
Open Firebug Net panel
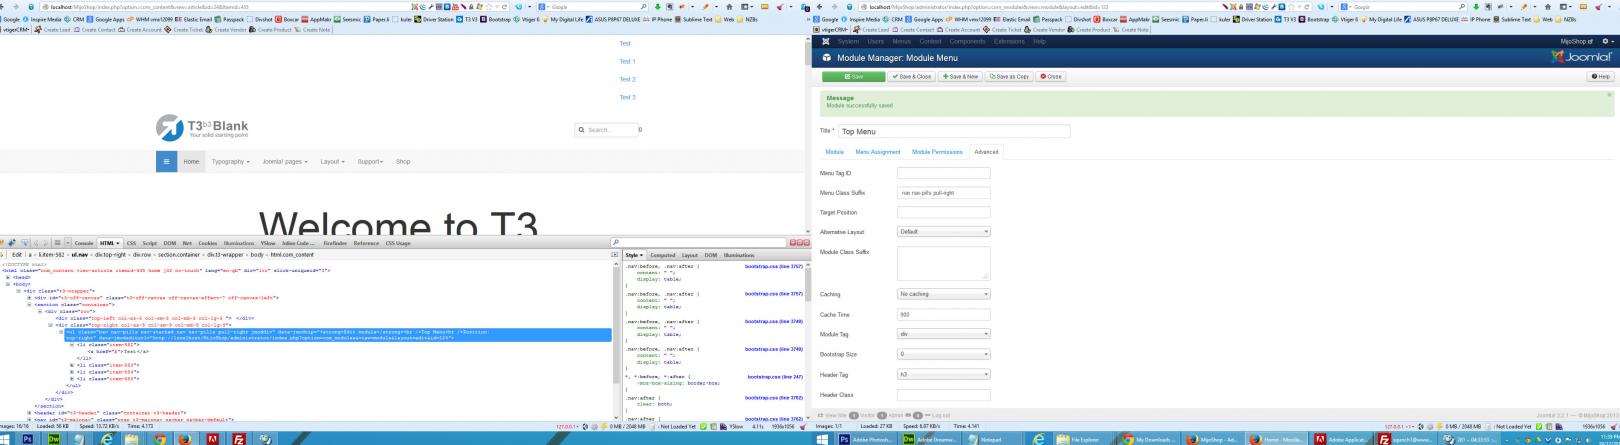[187, 243]
